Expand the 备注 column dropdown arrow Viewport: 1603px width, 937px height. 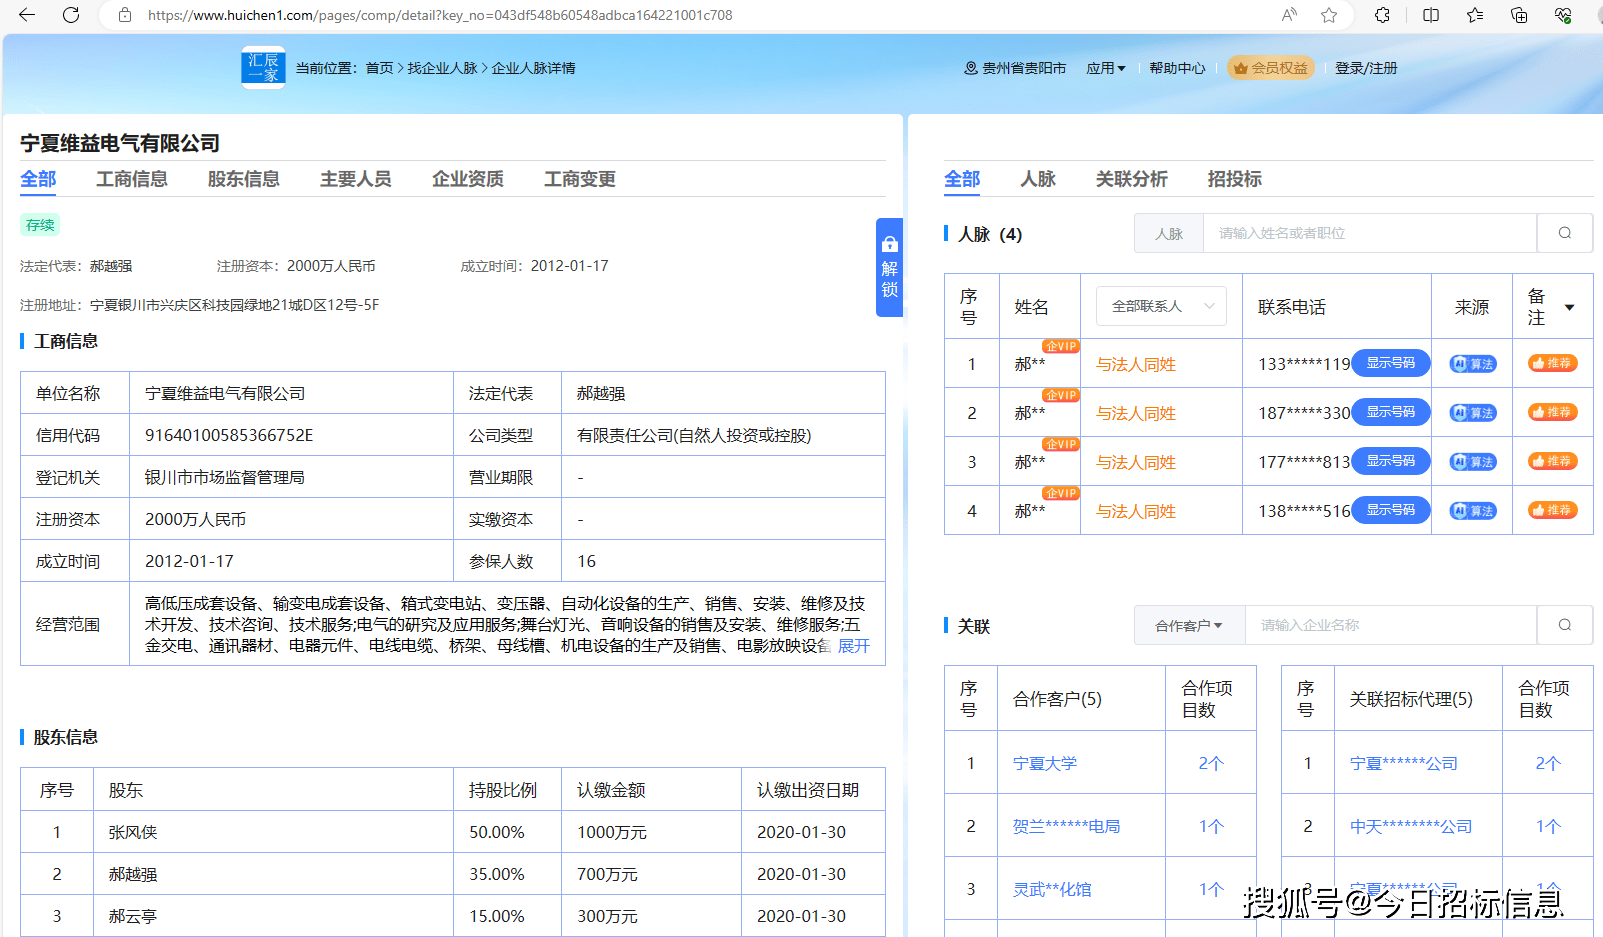[1570, 307]
